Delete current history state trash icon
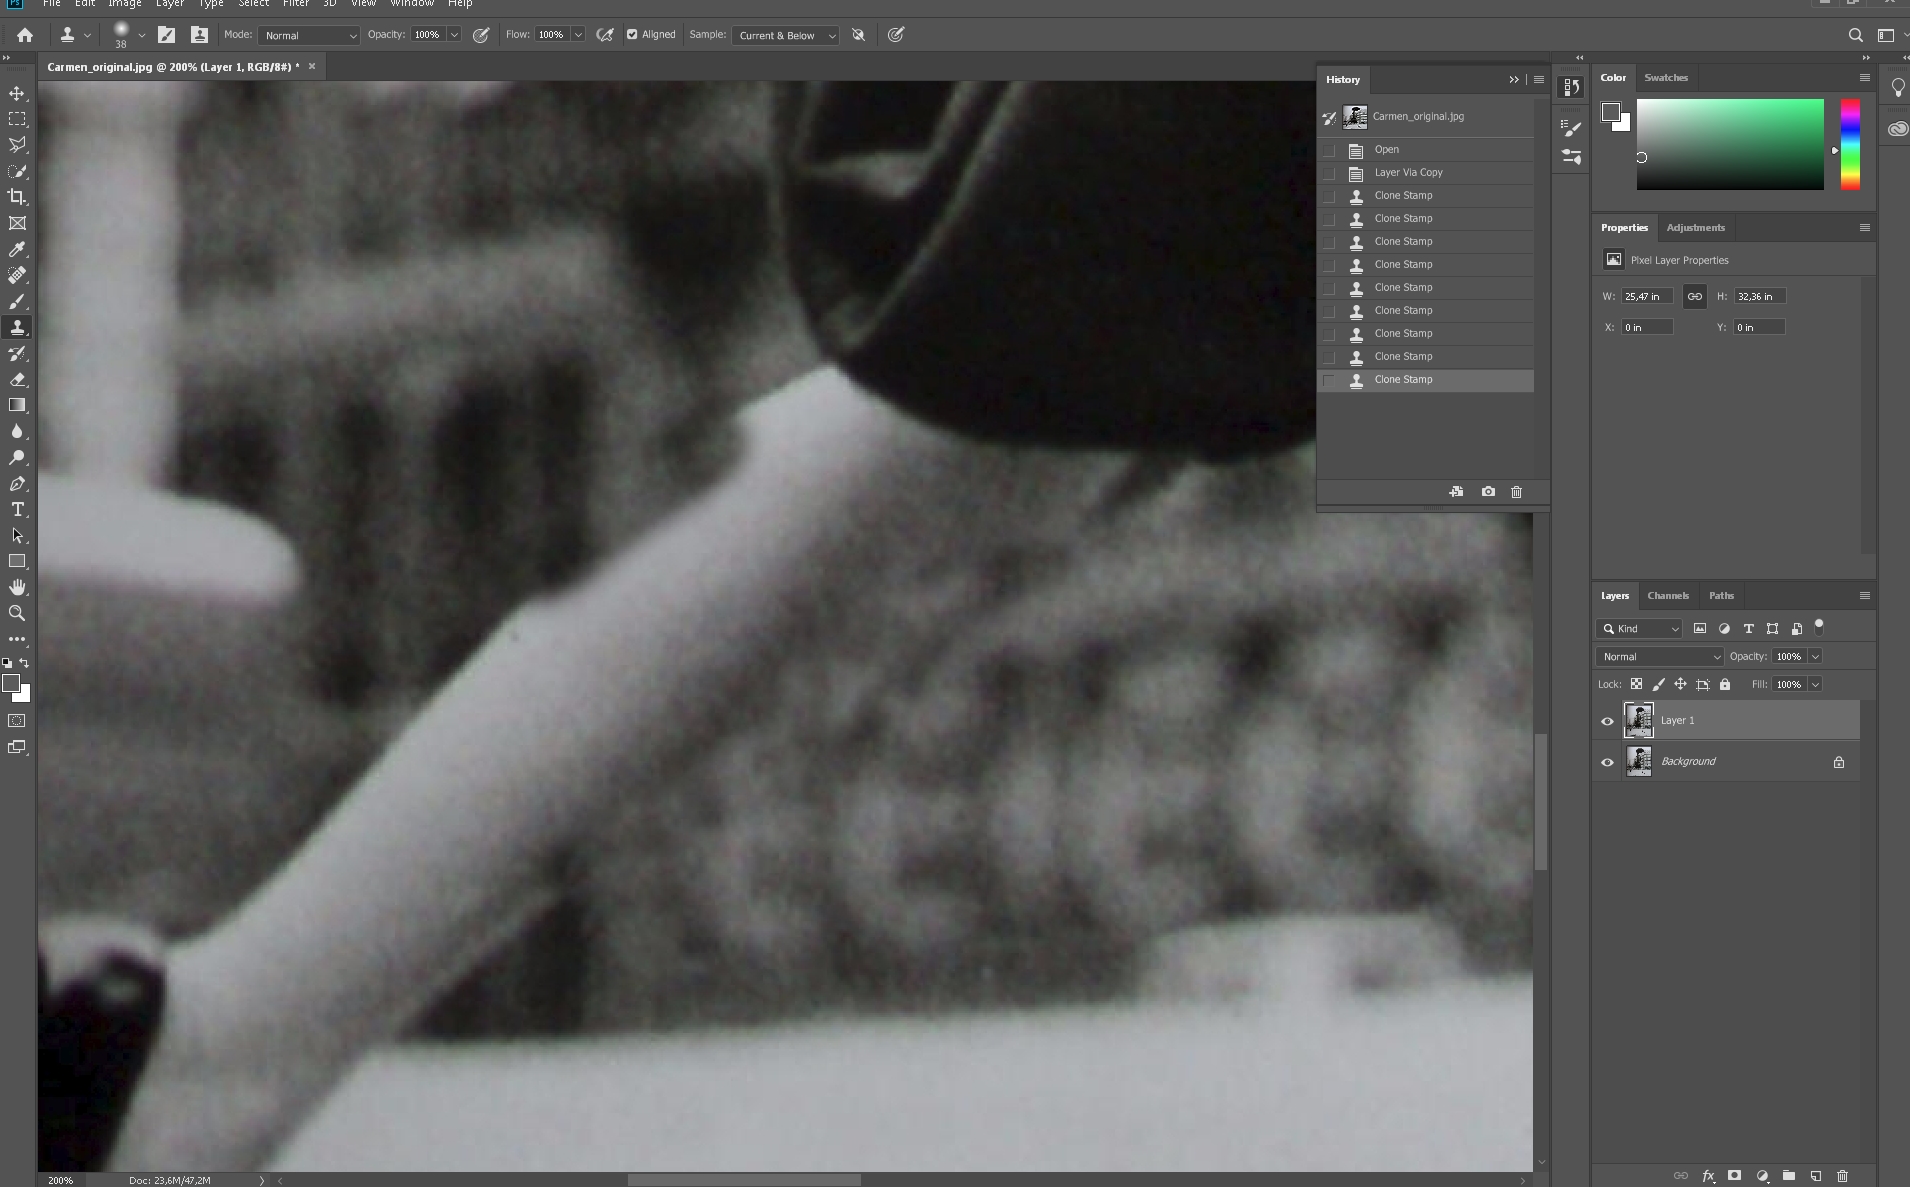 point(1516,492)
